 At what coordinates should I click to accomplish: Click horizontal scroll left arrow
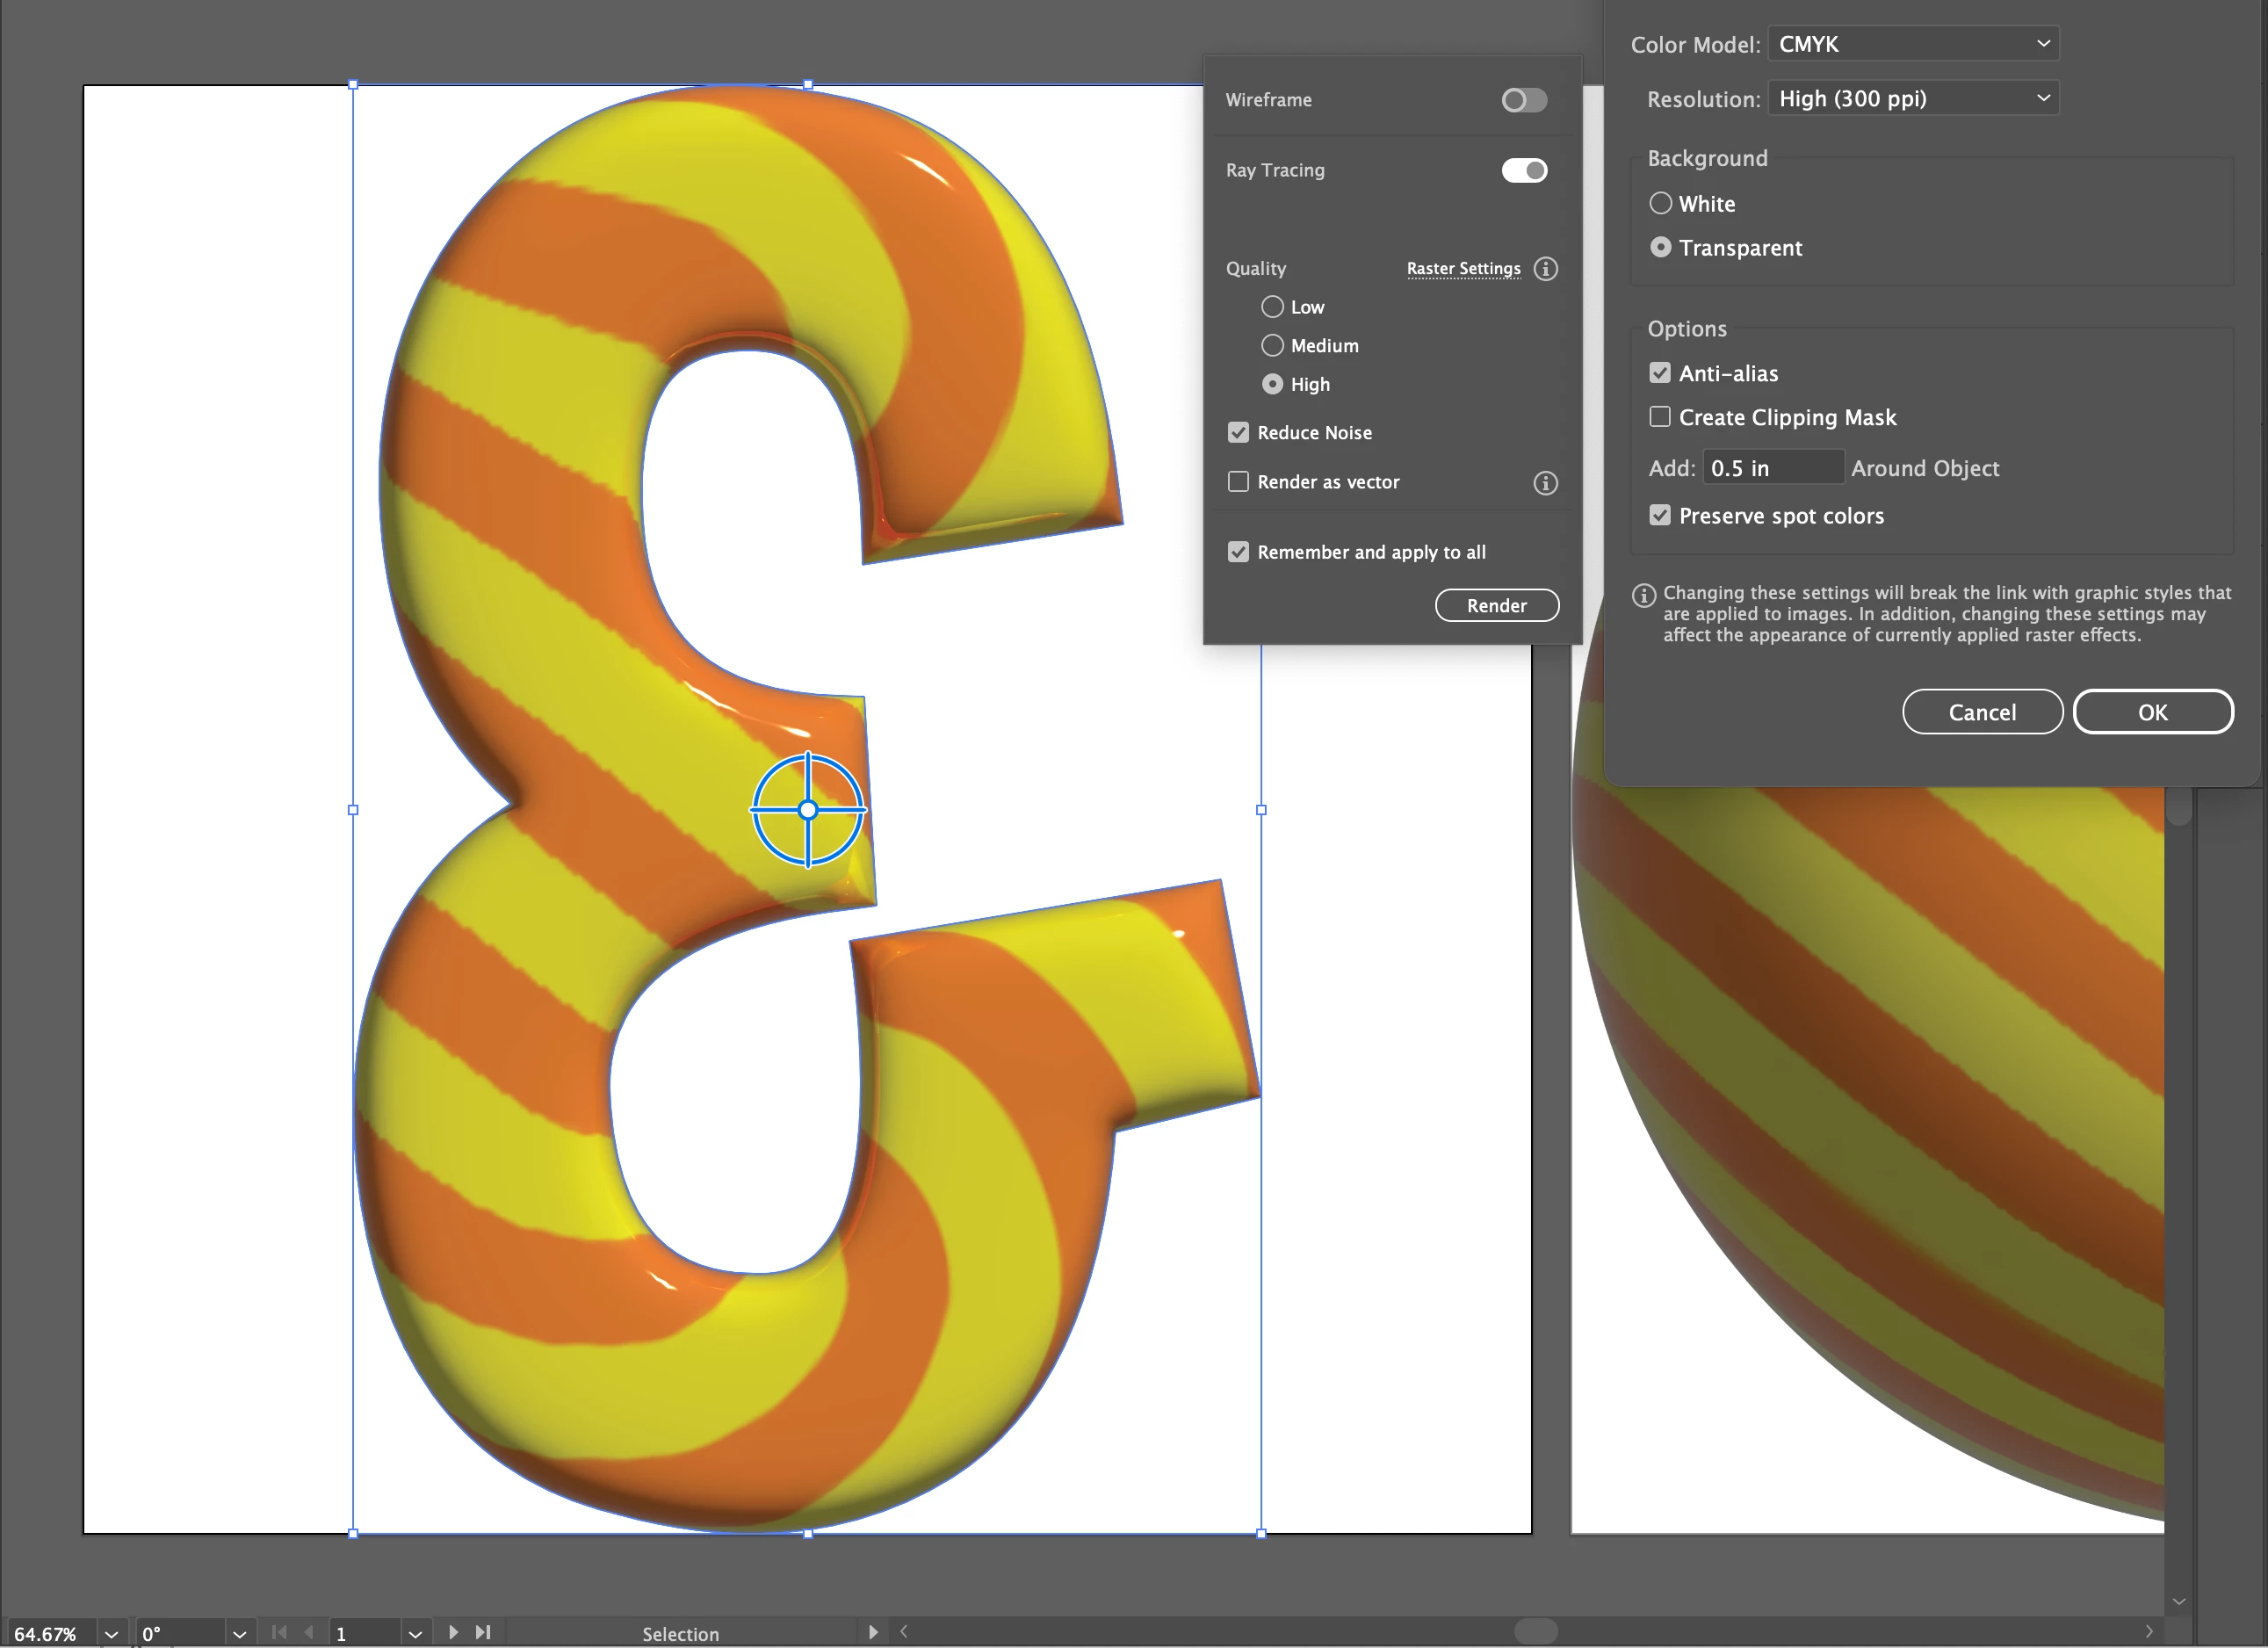[x=904, y=1632]
